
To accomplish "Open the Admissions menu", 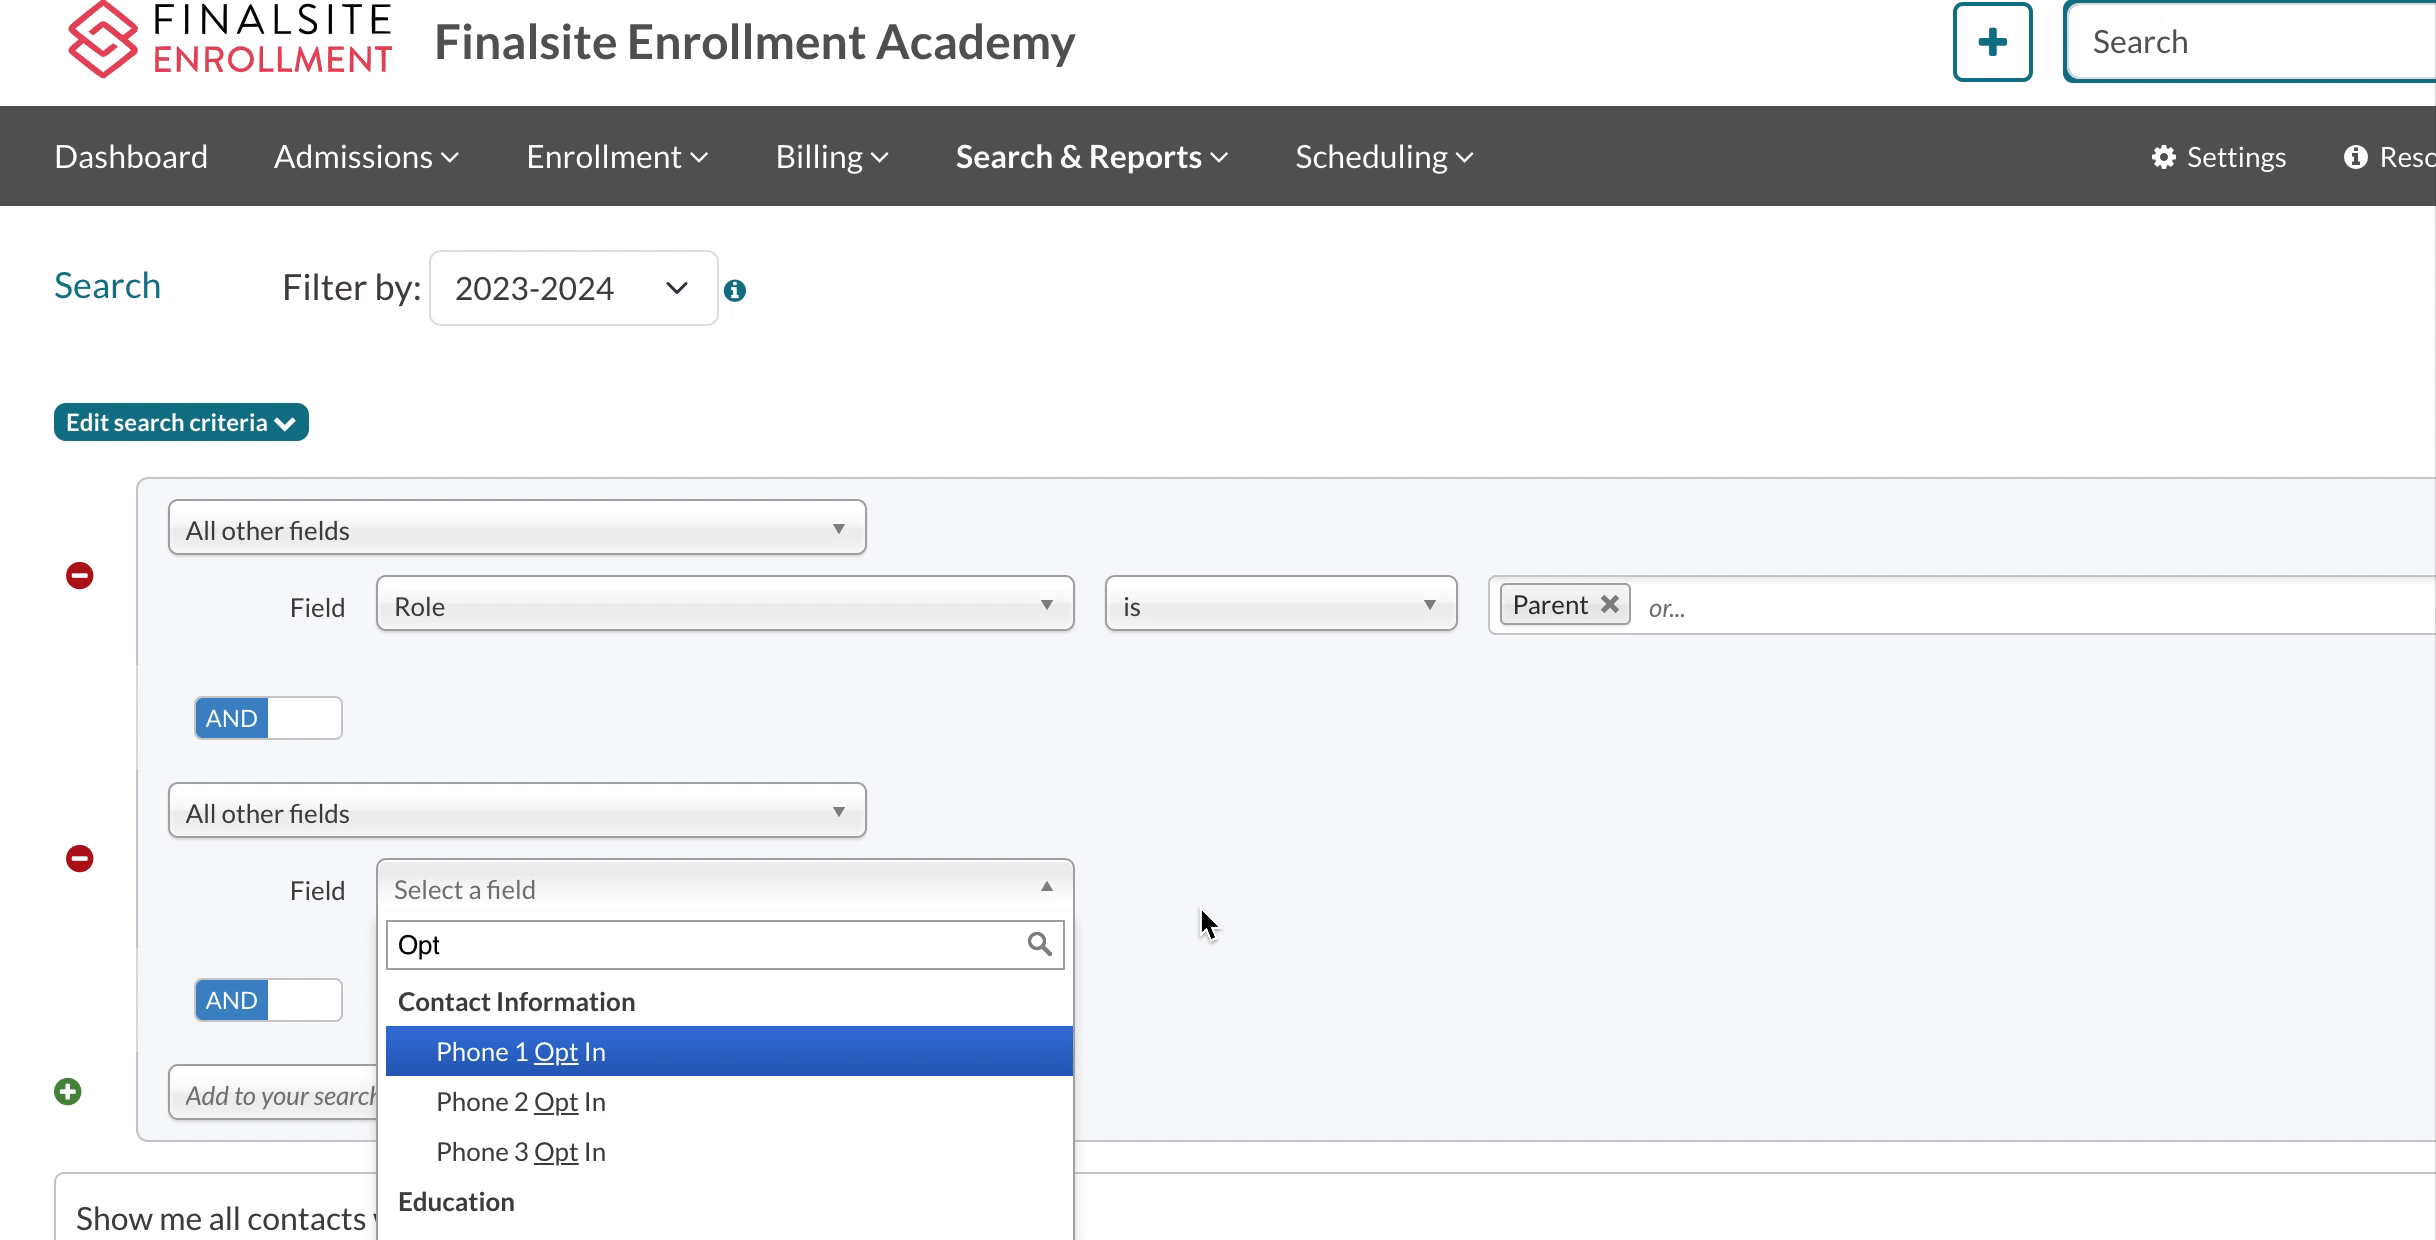I will click(x=366, y=157).
